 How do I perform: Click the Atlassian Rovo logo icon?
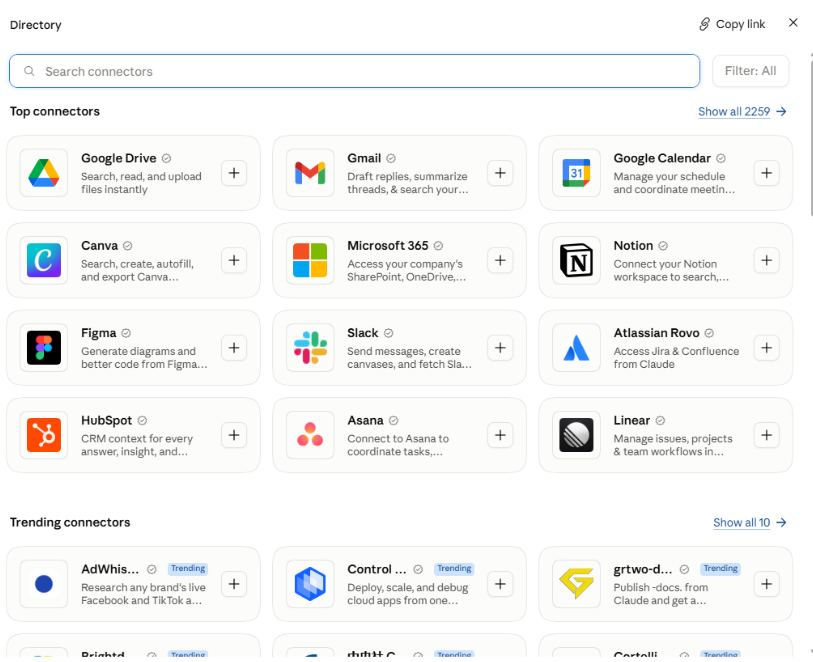tap(576, 348)
